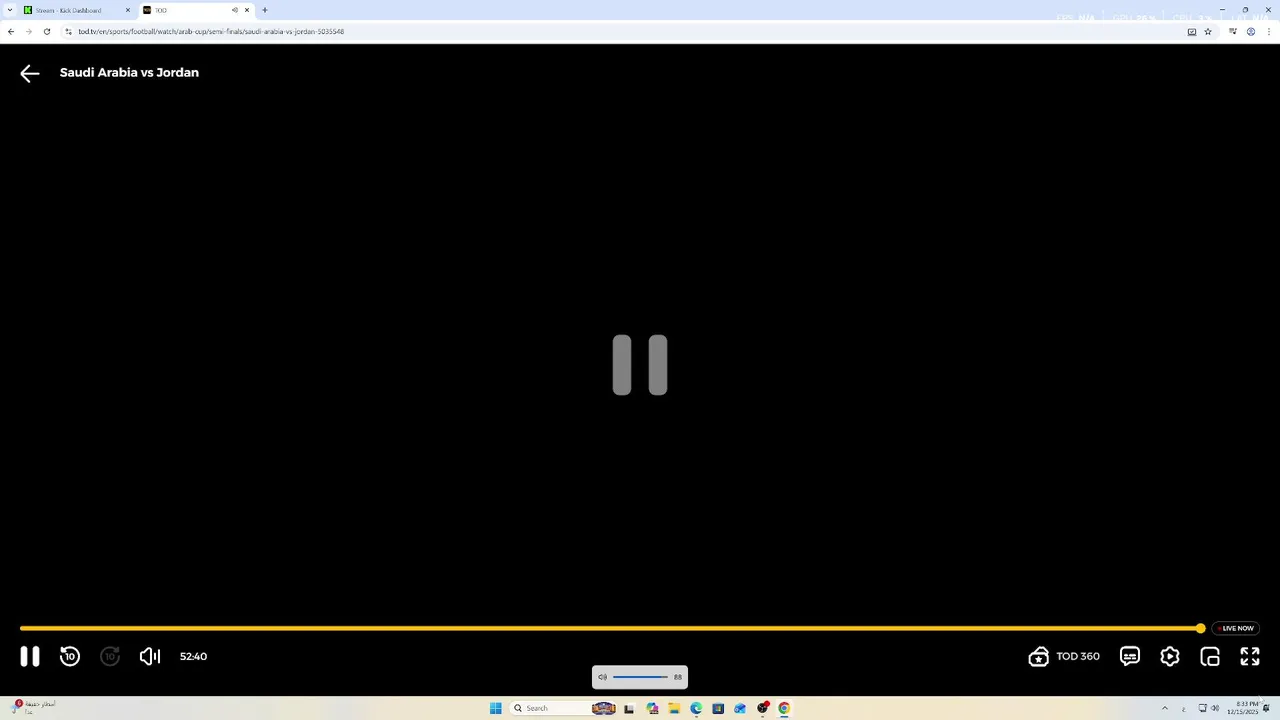
Task: Open the install/cast icon in the address bar
Action: click(1192, 31)
